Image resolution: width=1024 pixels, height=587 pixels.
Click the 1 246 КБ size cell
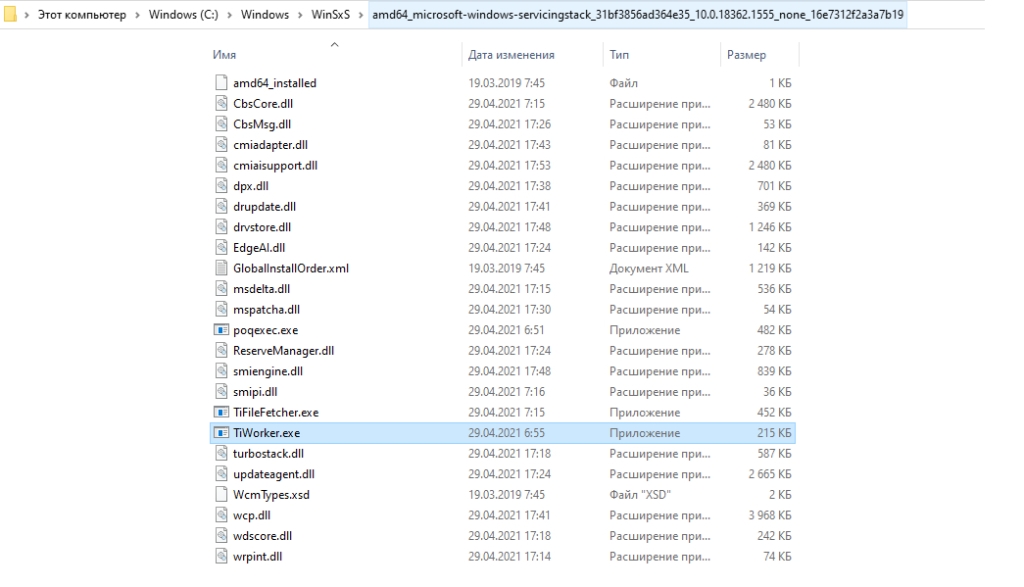tap(769, 227)
